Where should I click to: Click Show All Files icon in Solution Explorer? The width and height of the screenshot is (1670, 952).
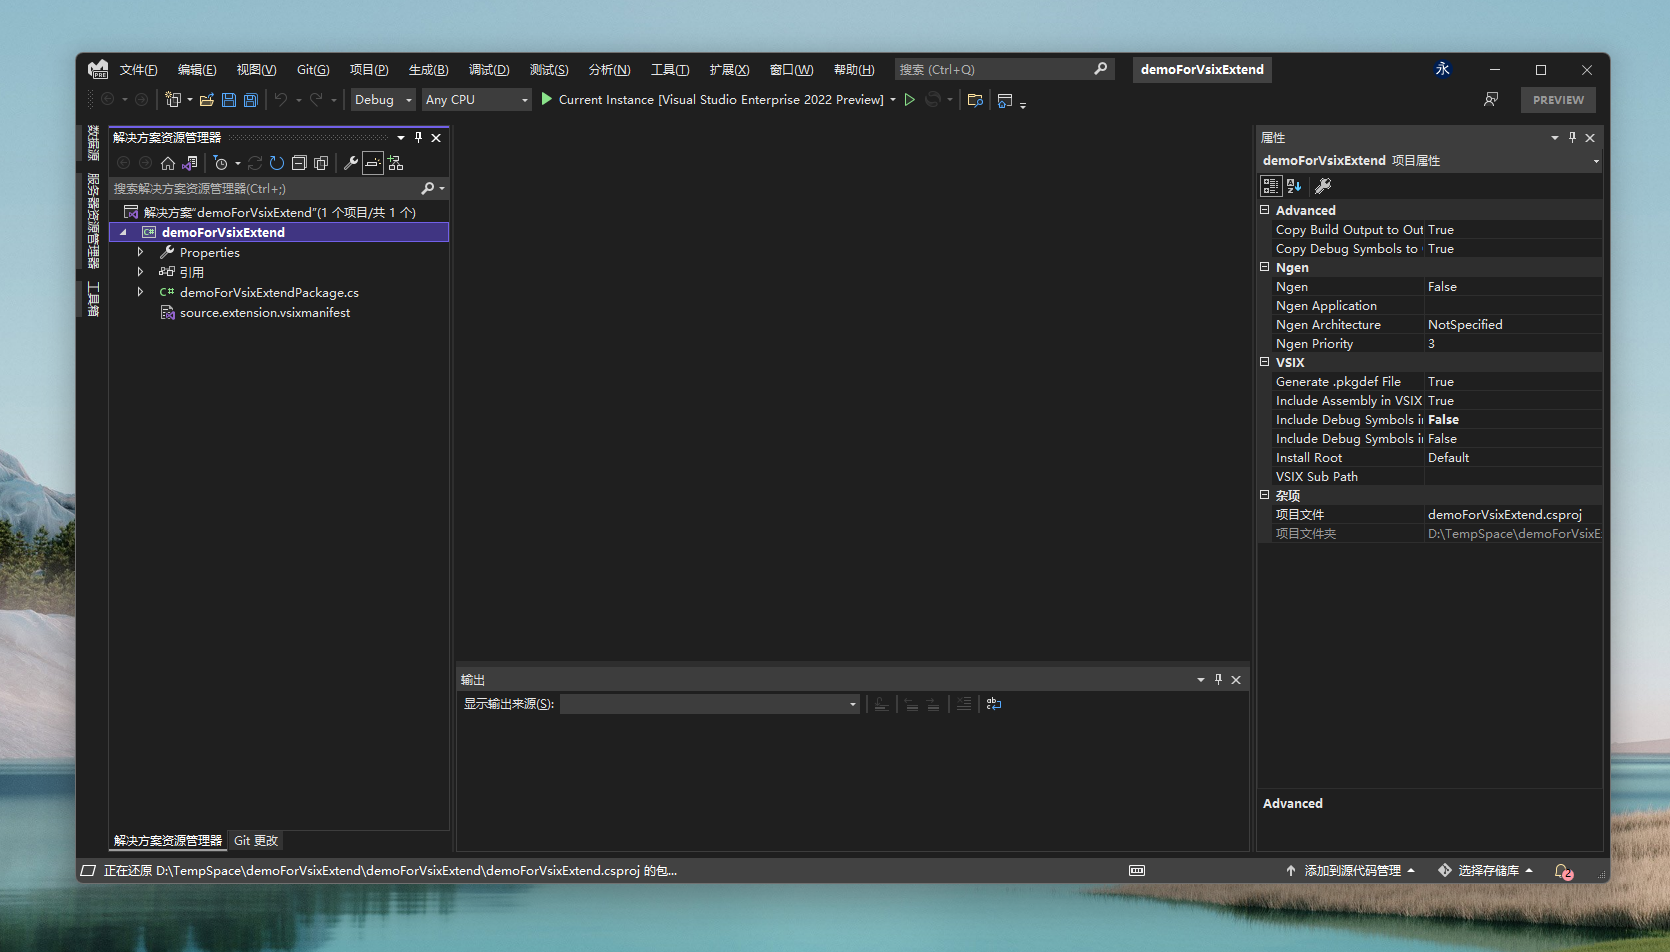coord(321,163)
